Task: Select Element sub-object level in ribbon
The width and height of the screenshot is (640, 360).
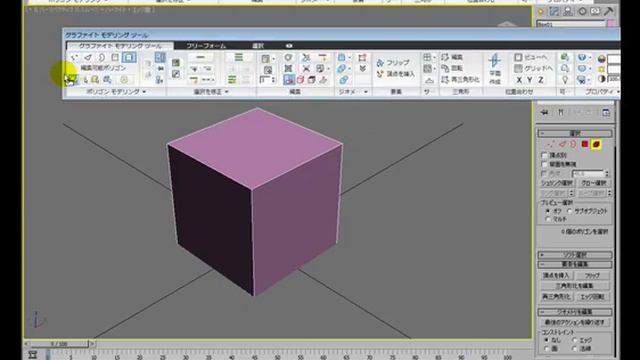Action: pos(129,58)
